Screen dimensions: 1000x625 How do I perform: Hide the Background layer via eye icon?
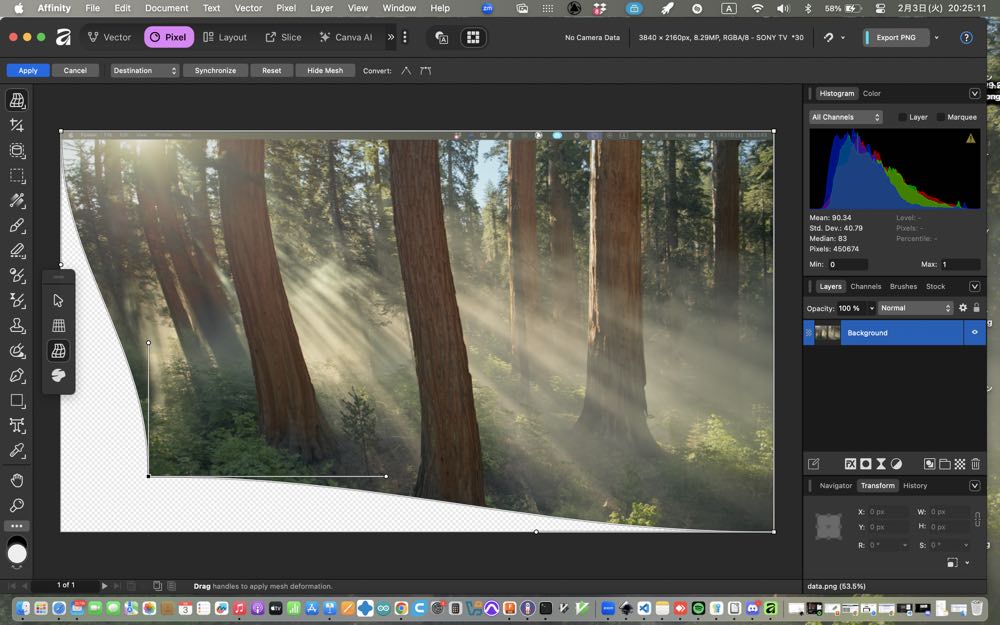pyautogui.click(x=974, y=333)
